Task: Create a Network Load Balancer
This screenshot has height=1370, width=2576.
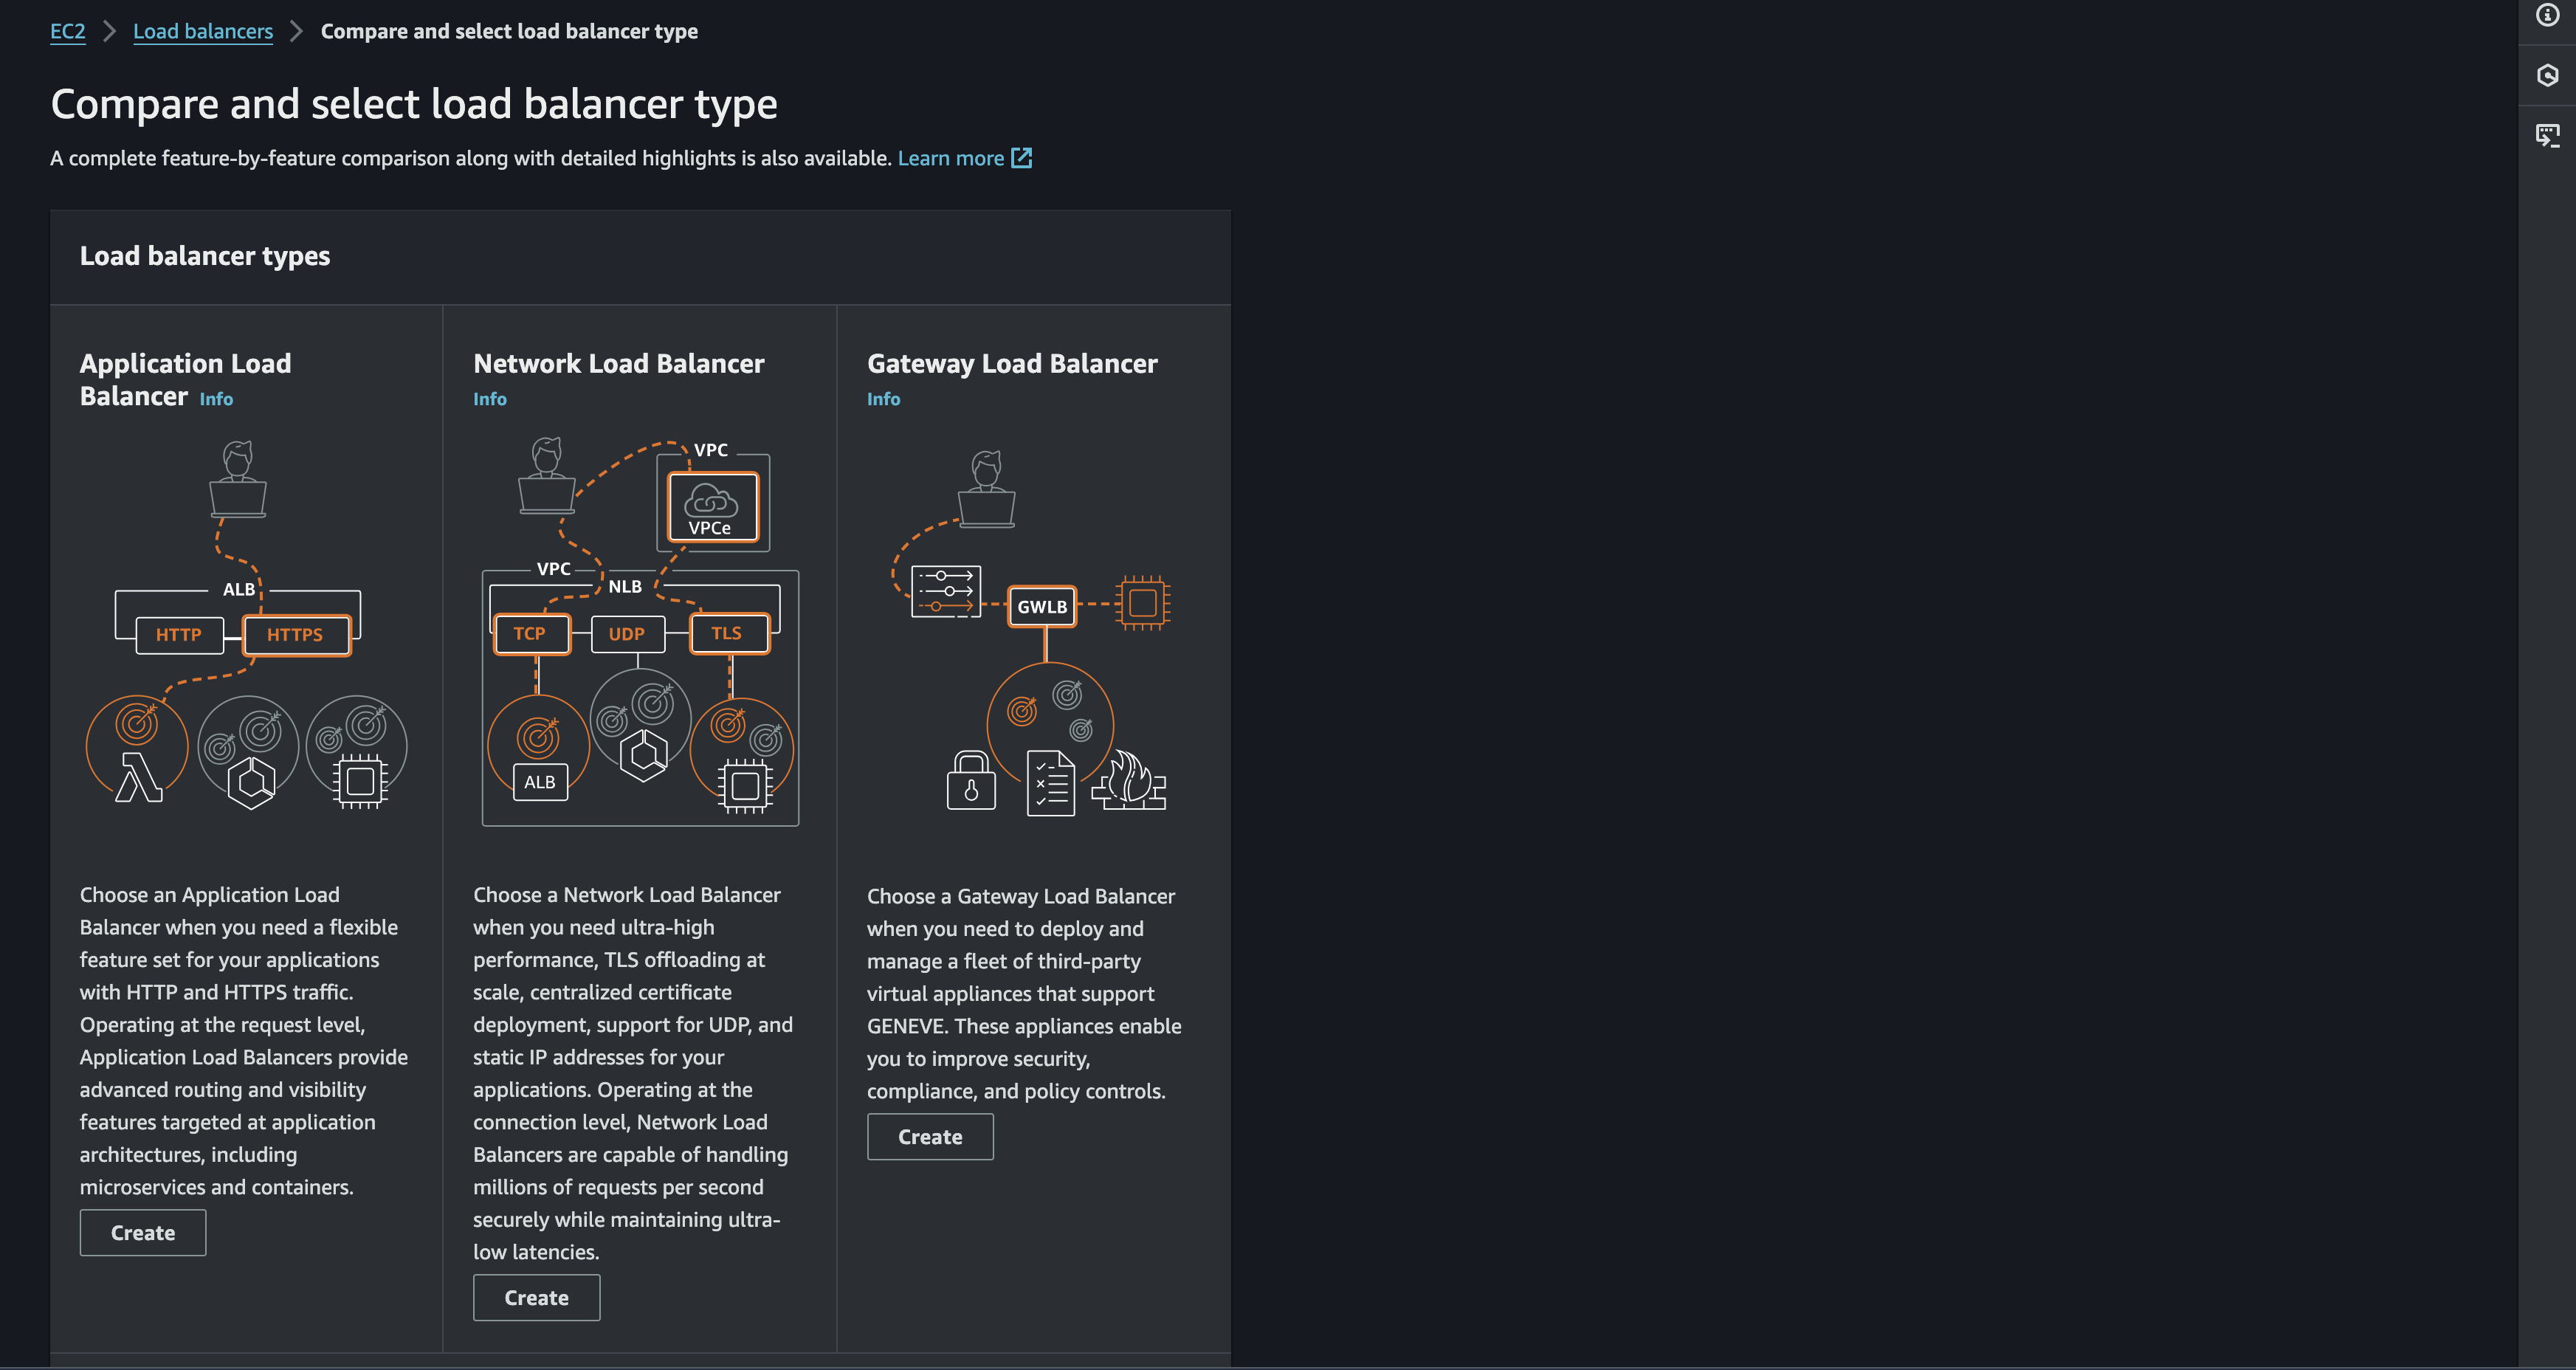Action: [537, 1298]
